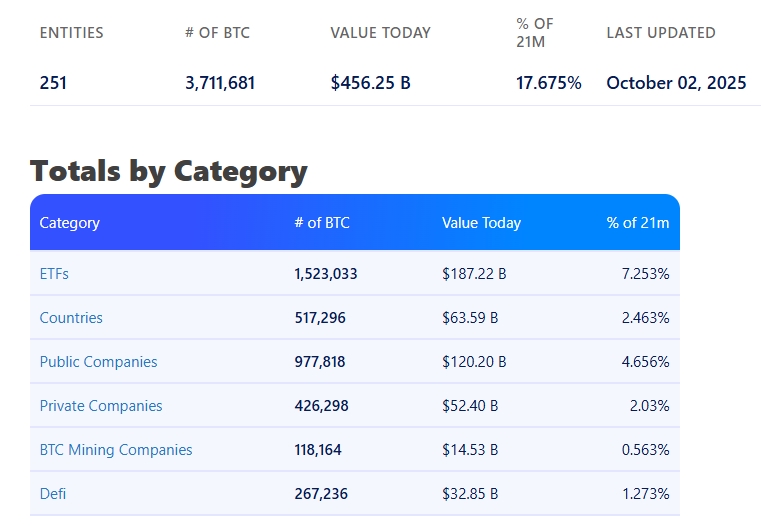The image size is (761, 526).
Task: Click the Countries category link
Action: click(71, 318)
